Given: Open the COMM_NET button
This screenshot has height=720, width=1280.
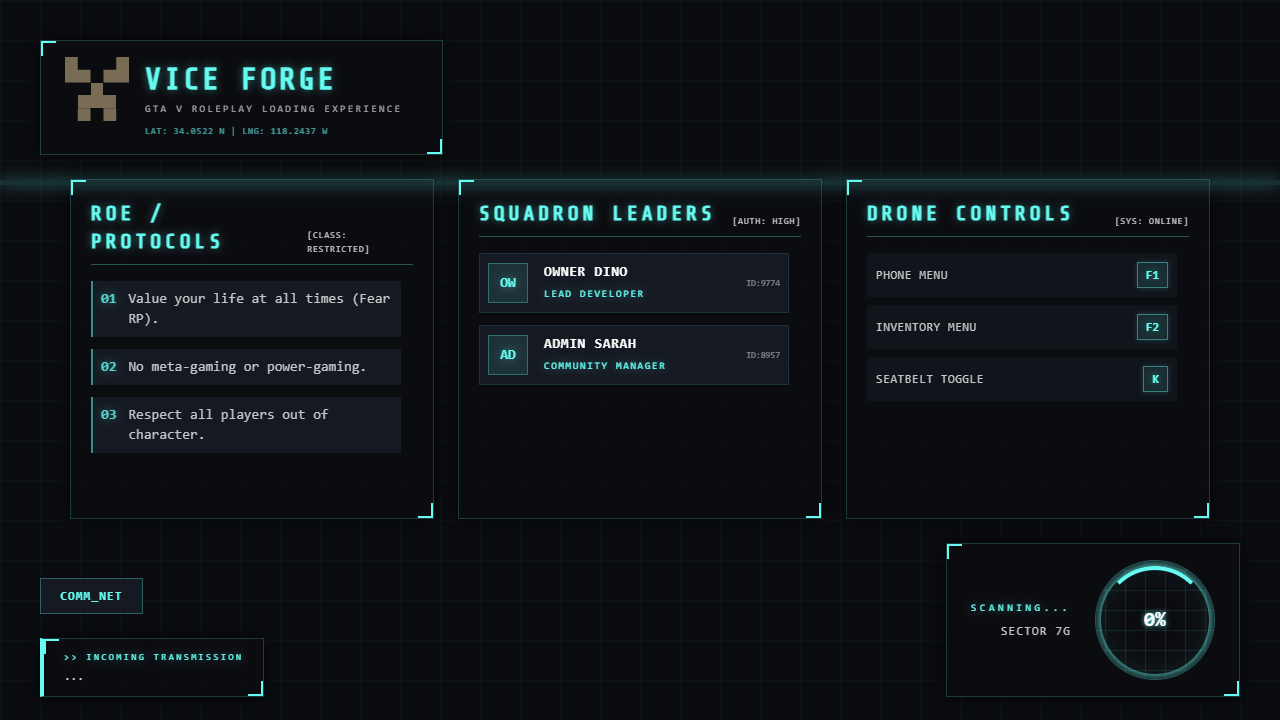Looking at the screenshot, I should 91,596.
